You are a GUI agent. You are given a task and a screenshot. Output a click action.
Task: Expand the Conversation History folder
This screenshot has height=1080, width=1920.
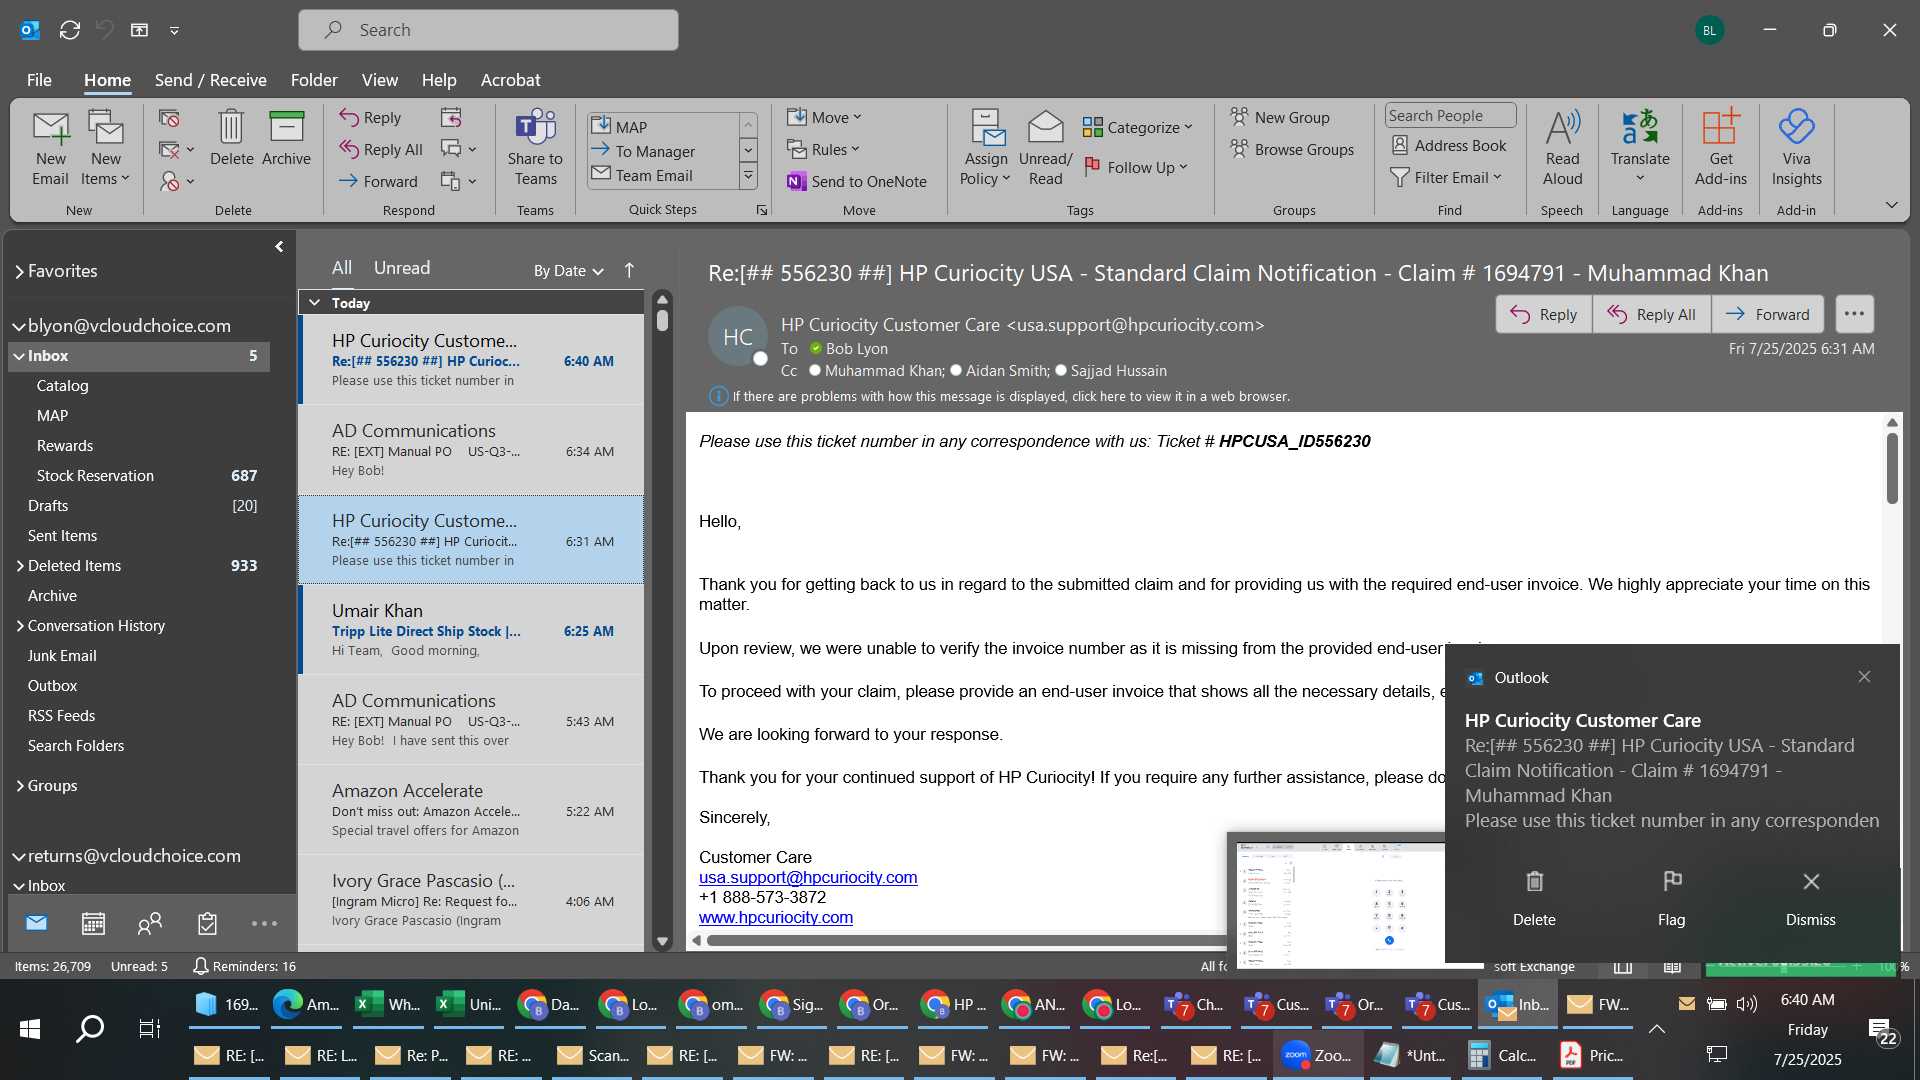pyautogui.click(x=19, y=626)
